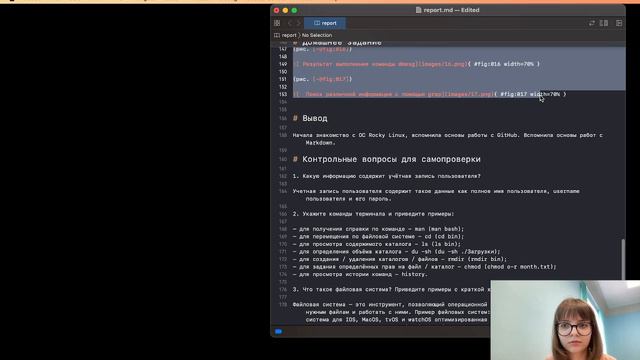
Task: Click the line containing 'ls (ls bin)'
Action: [376, 244]
